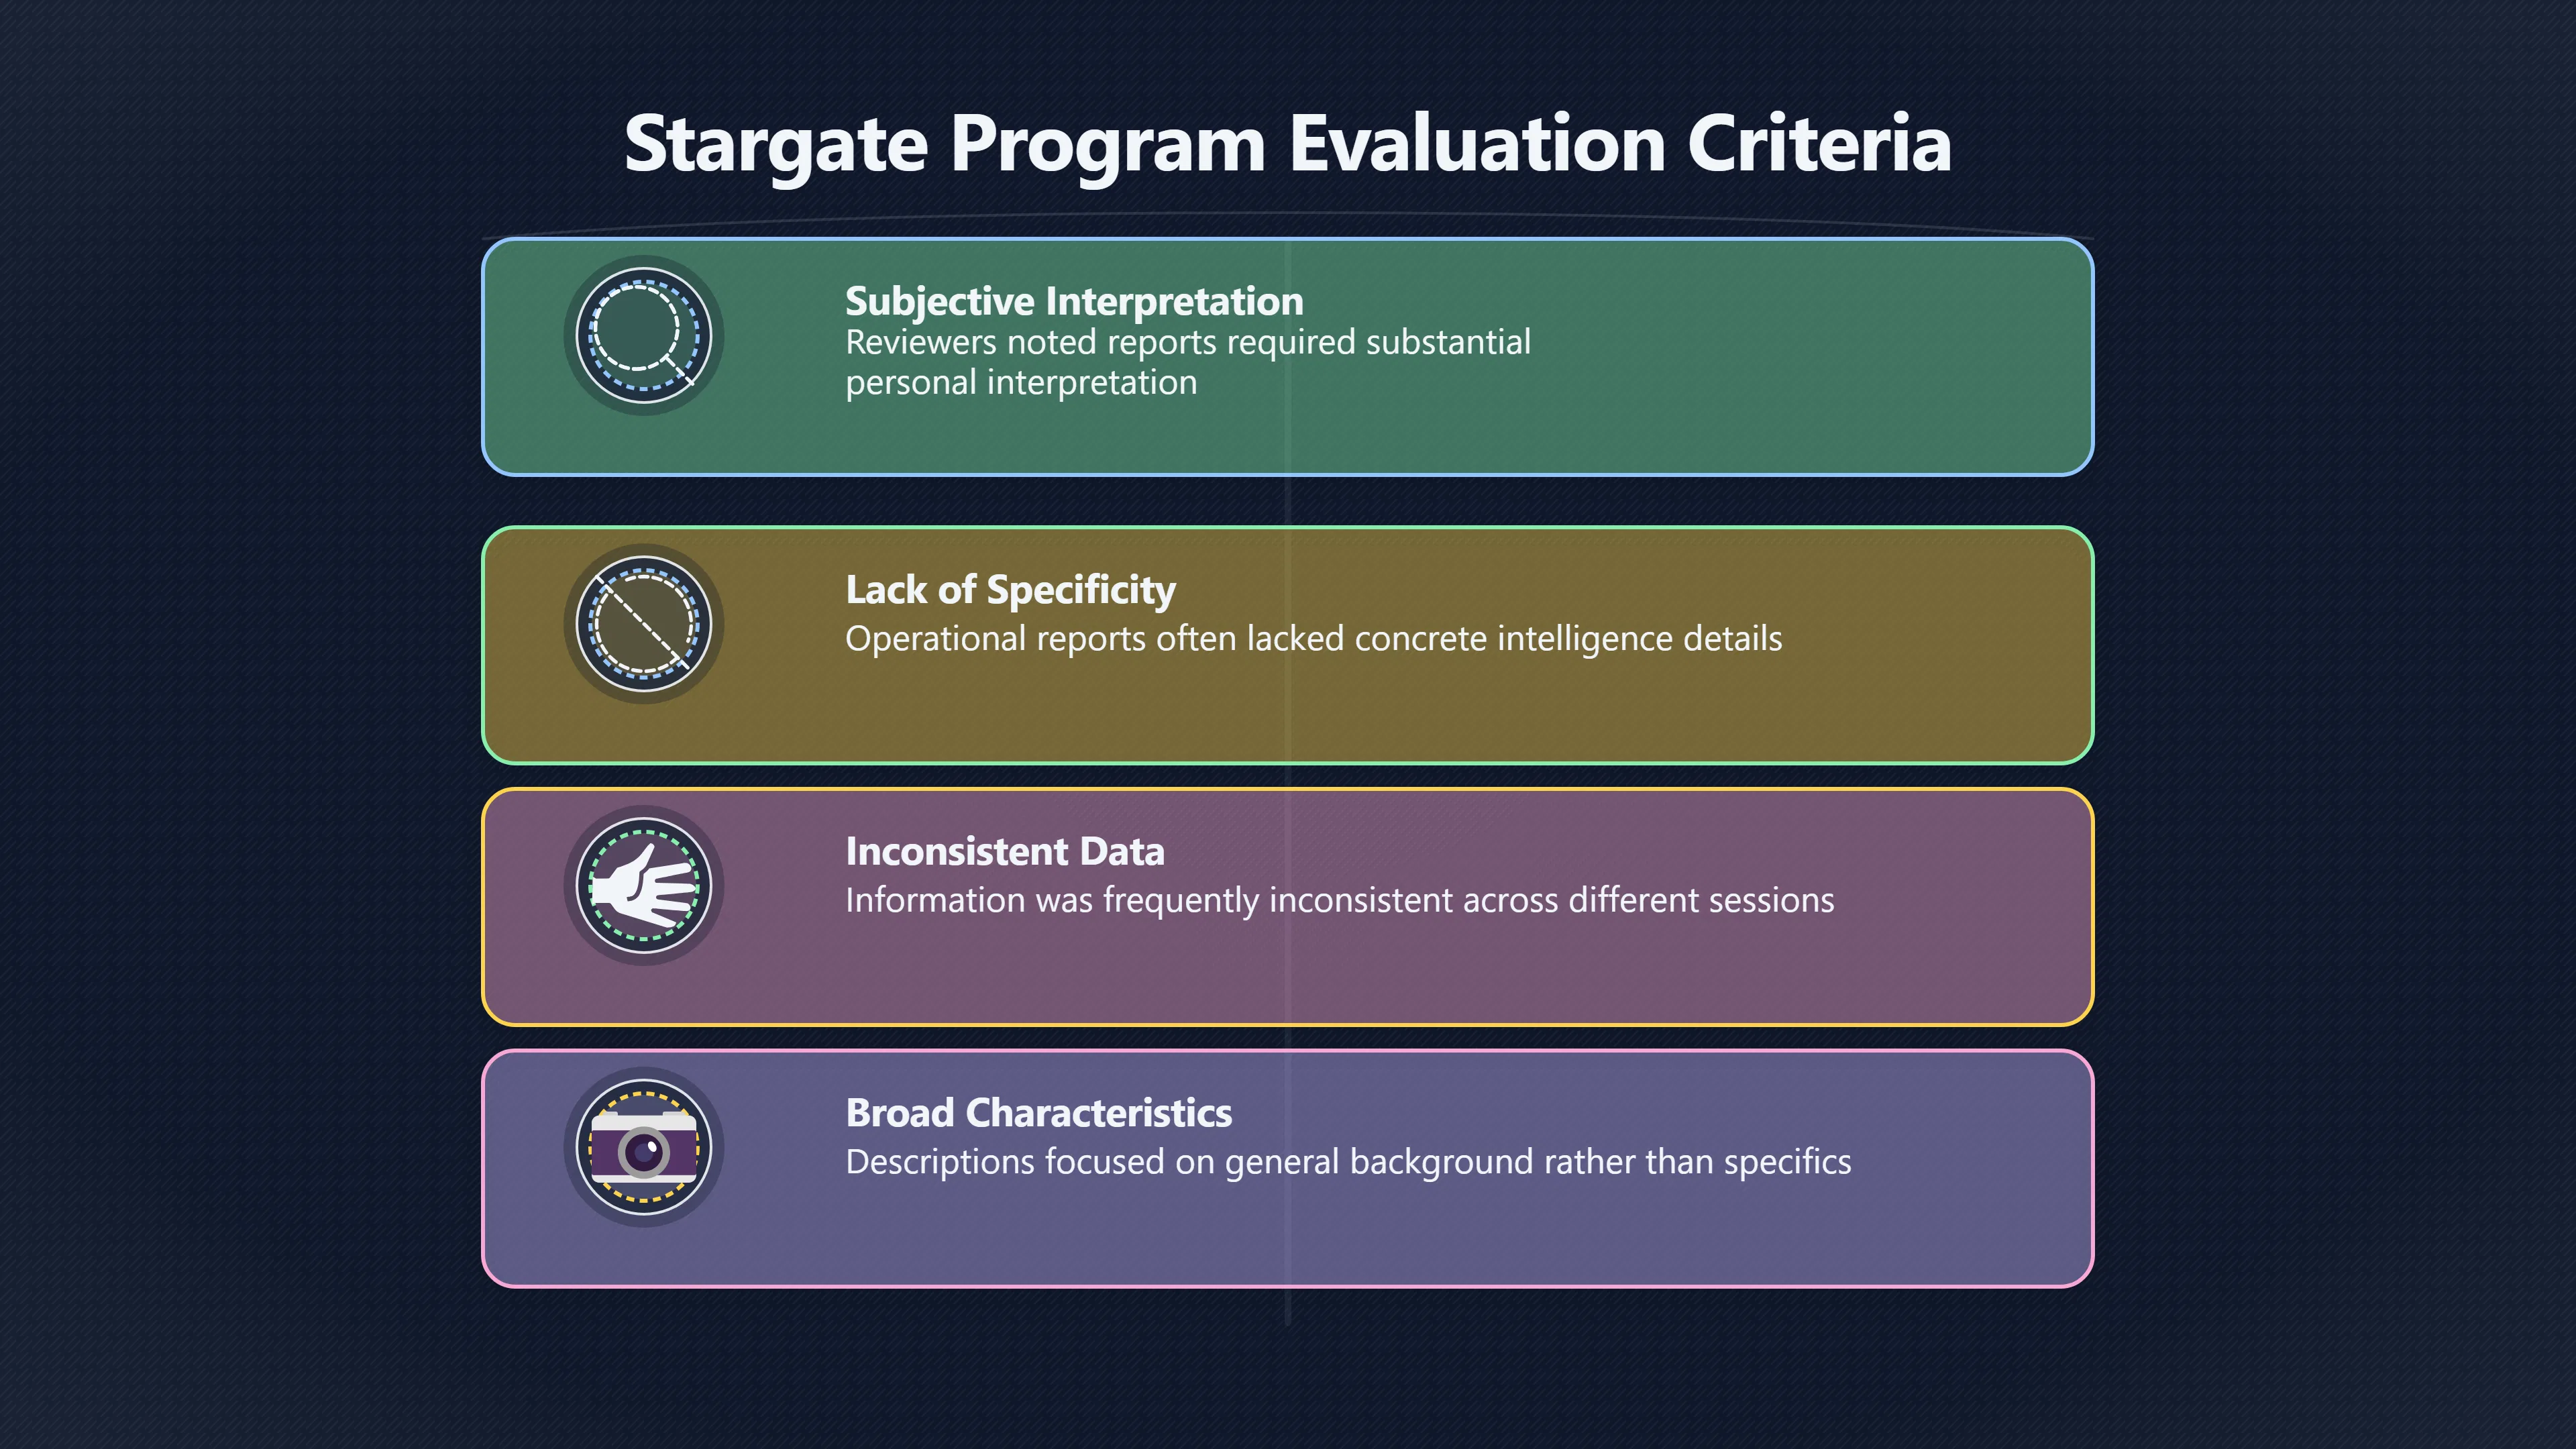Image resolution: width=2576 pixels, height=1449 pixels.
Task: Select the mauve Inconsistent Data card
Action: tap(1288, 907)
